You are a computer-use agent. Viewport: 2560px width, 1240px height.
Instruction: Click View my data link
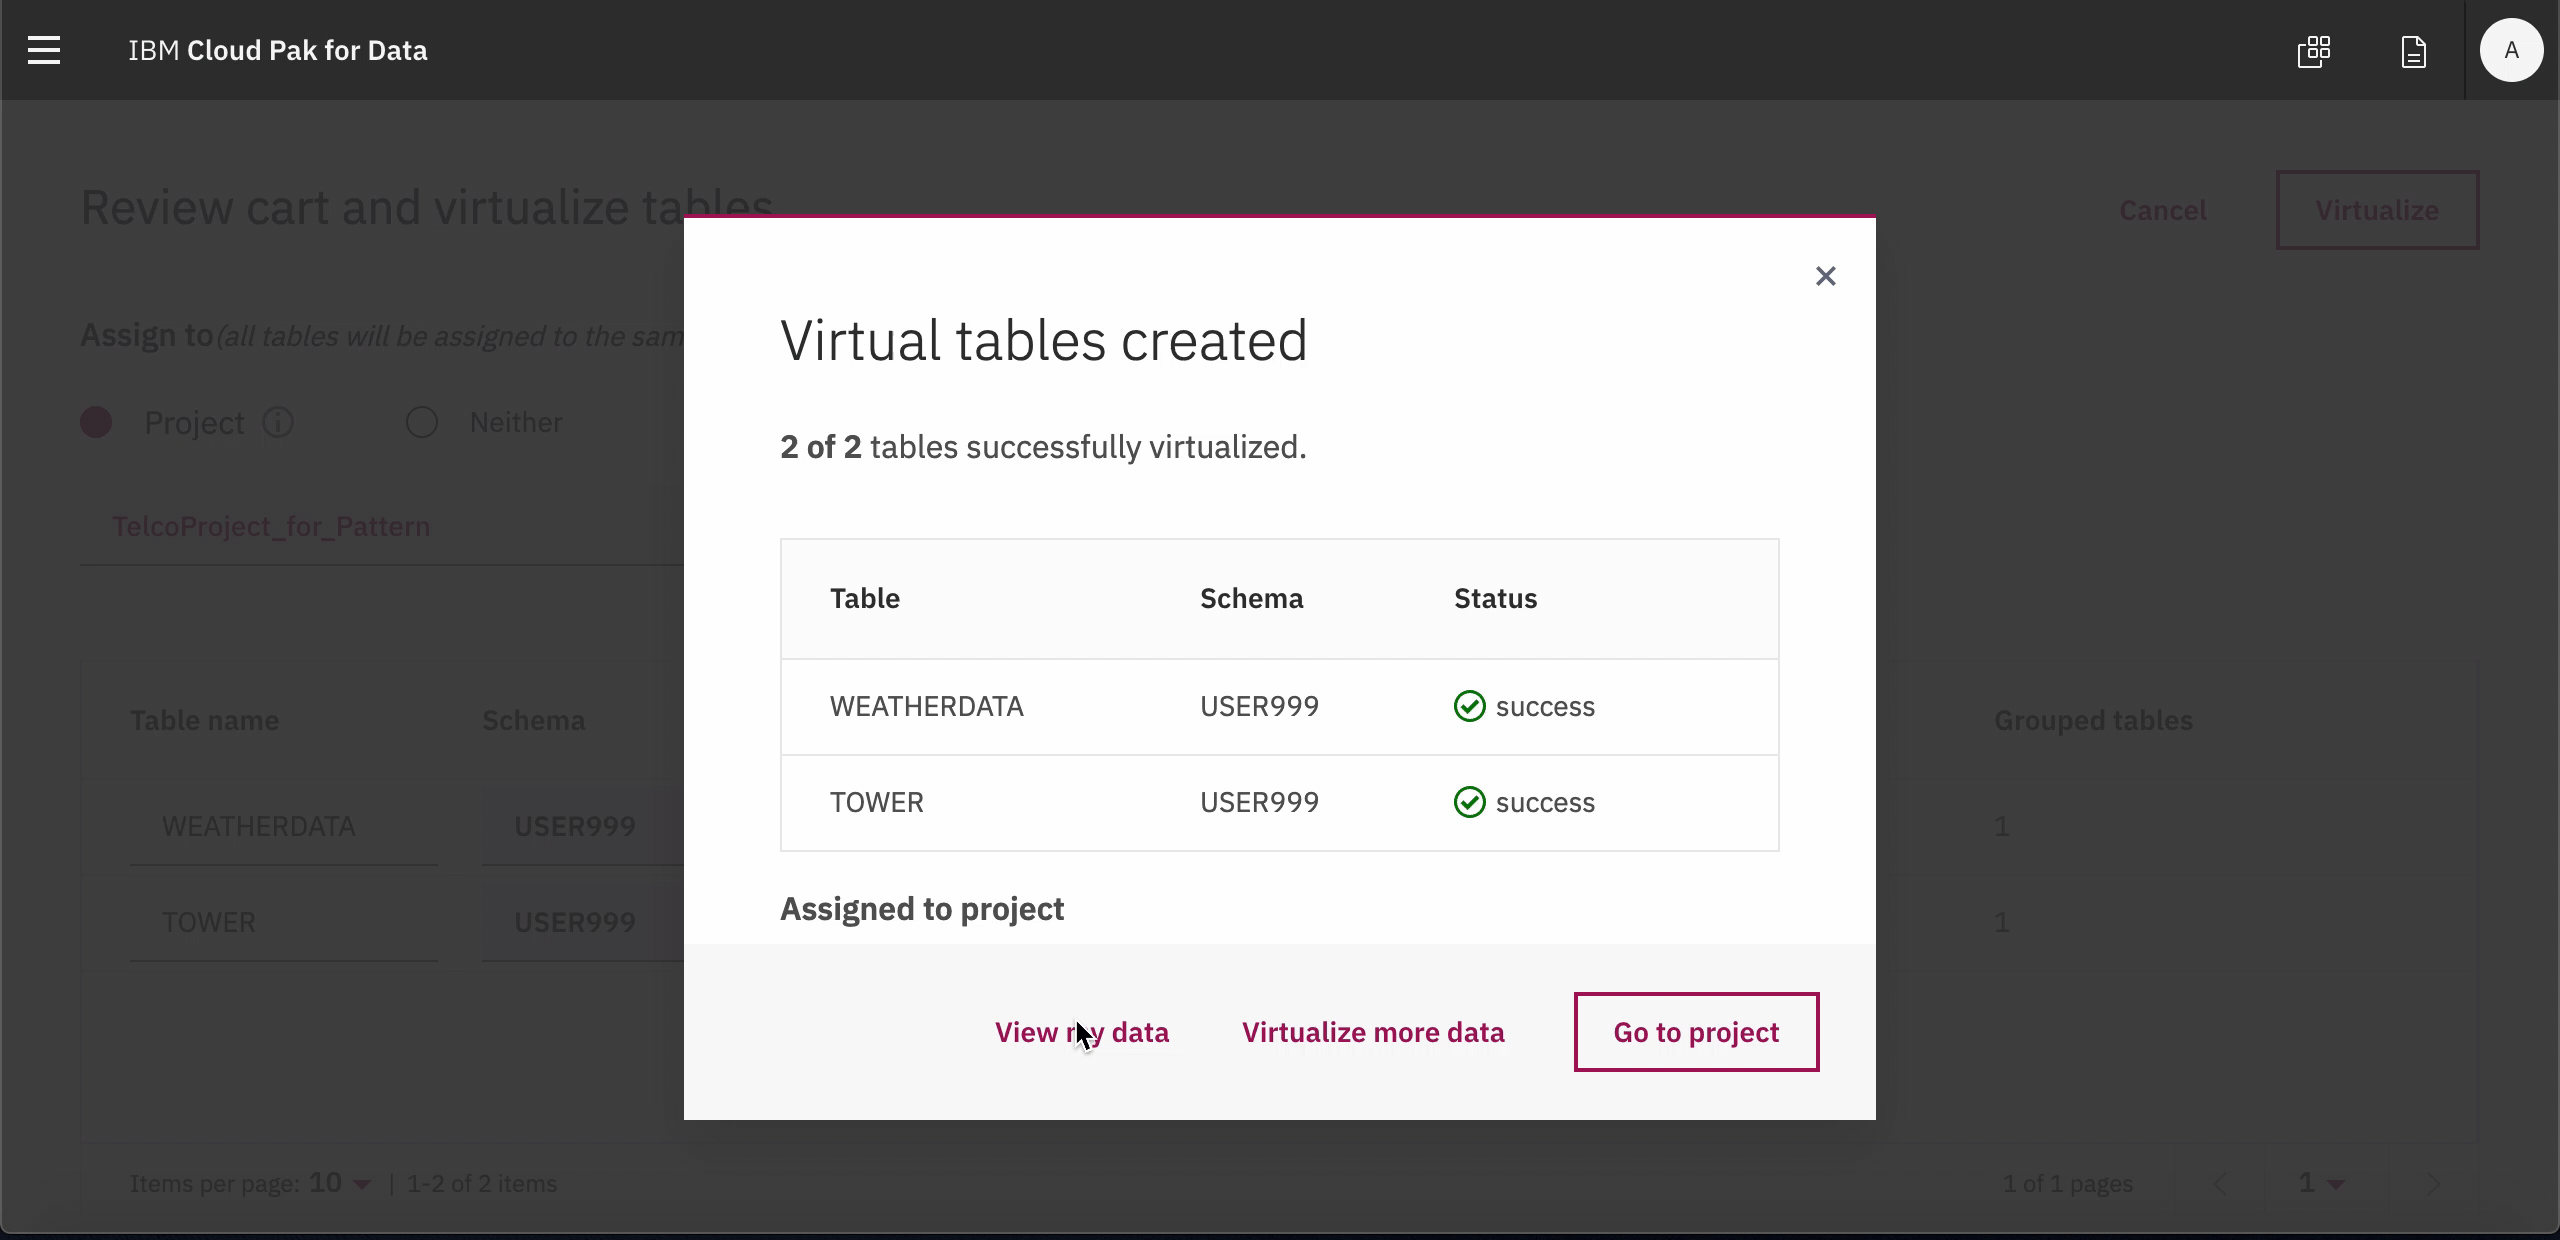pyautogui.click(x=1081, y=1032)
